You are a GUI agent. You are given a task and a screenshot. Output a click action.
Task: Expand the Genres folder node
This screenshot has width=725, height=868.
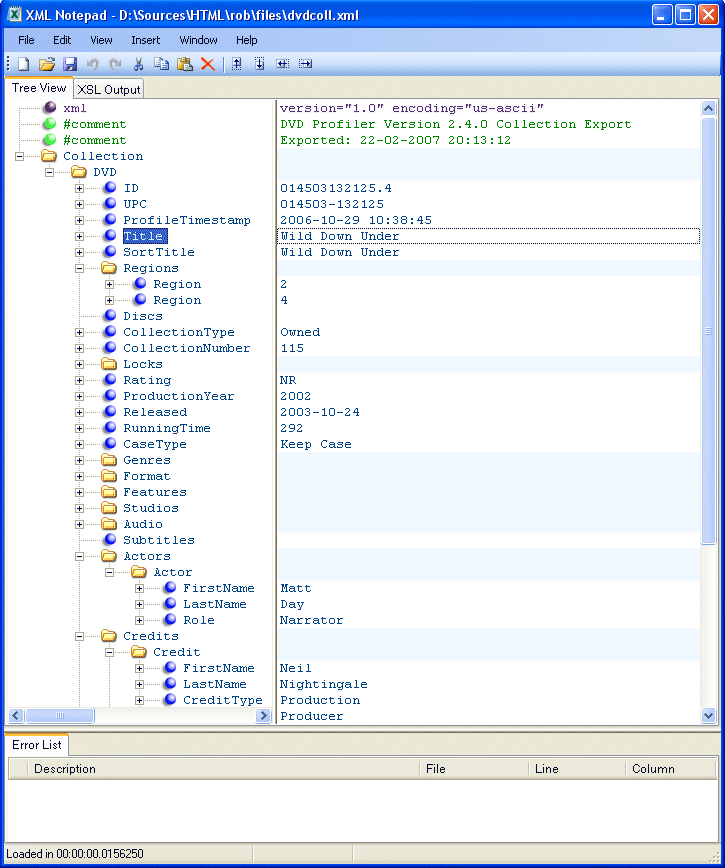click(79, 461)
